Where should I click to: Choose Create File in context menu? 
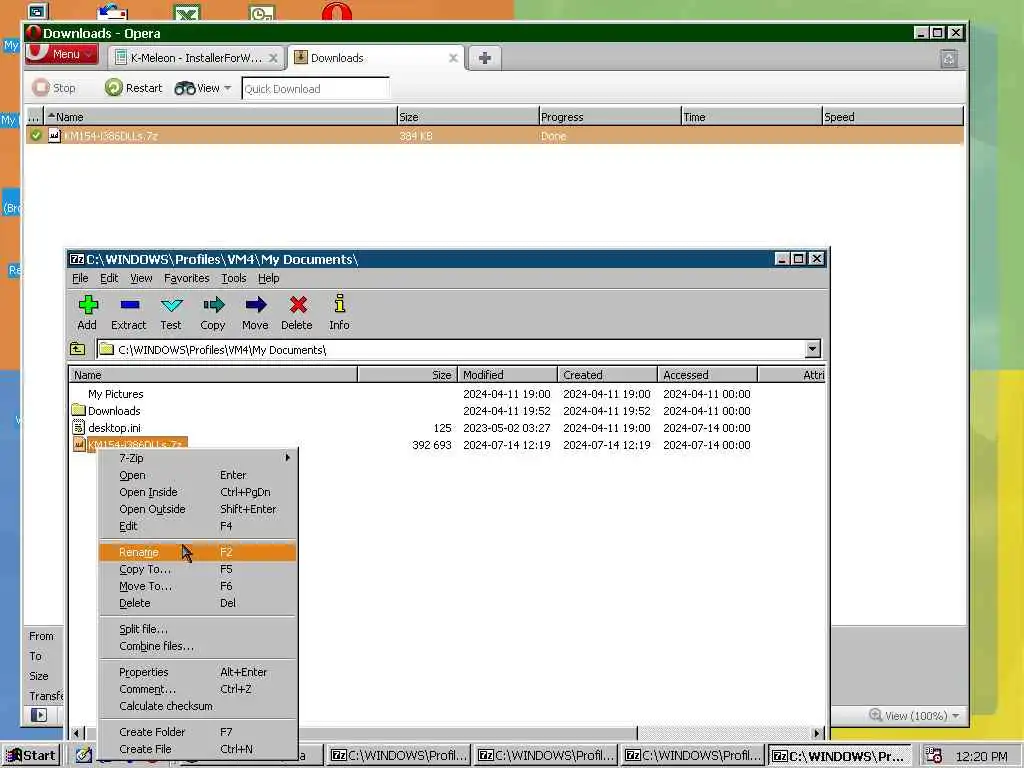coord(198,749)
